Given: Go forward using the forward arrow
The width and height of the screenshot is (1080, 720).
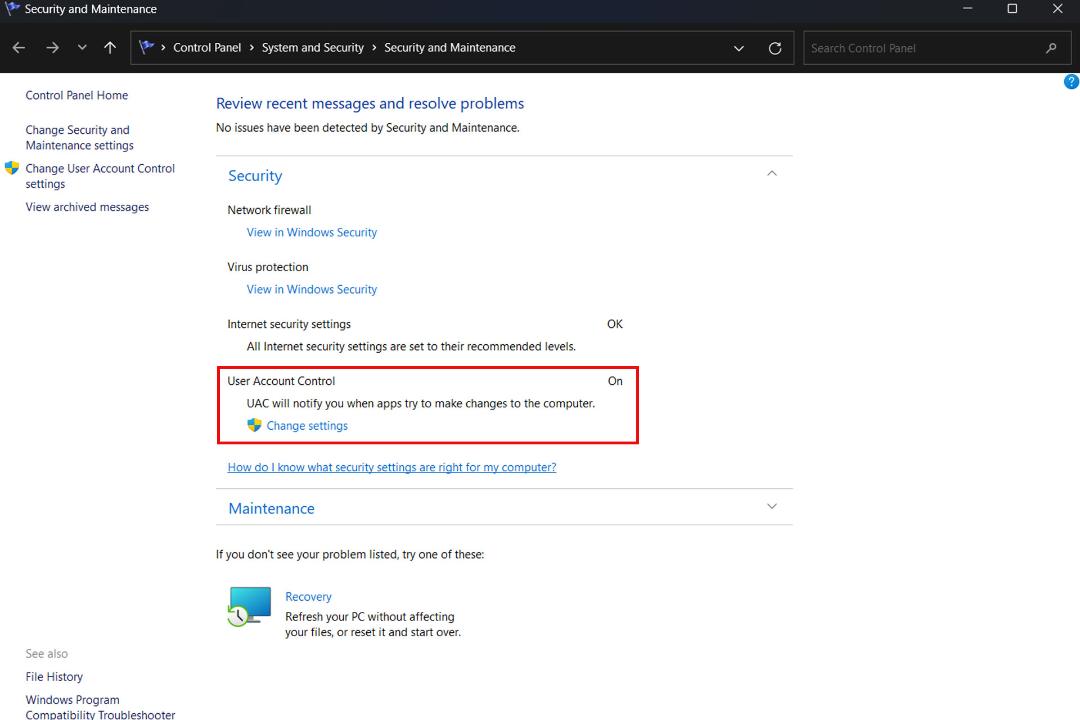Looking at the screenshot, I should point(52,48).
